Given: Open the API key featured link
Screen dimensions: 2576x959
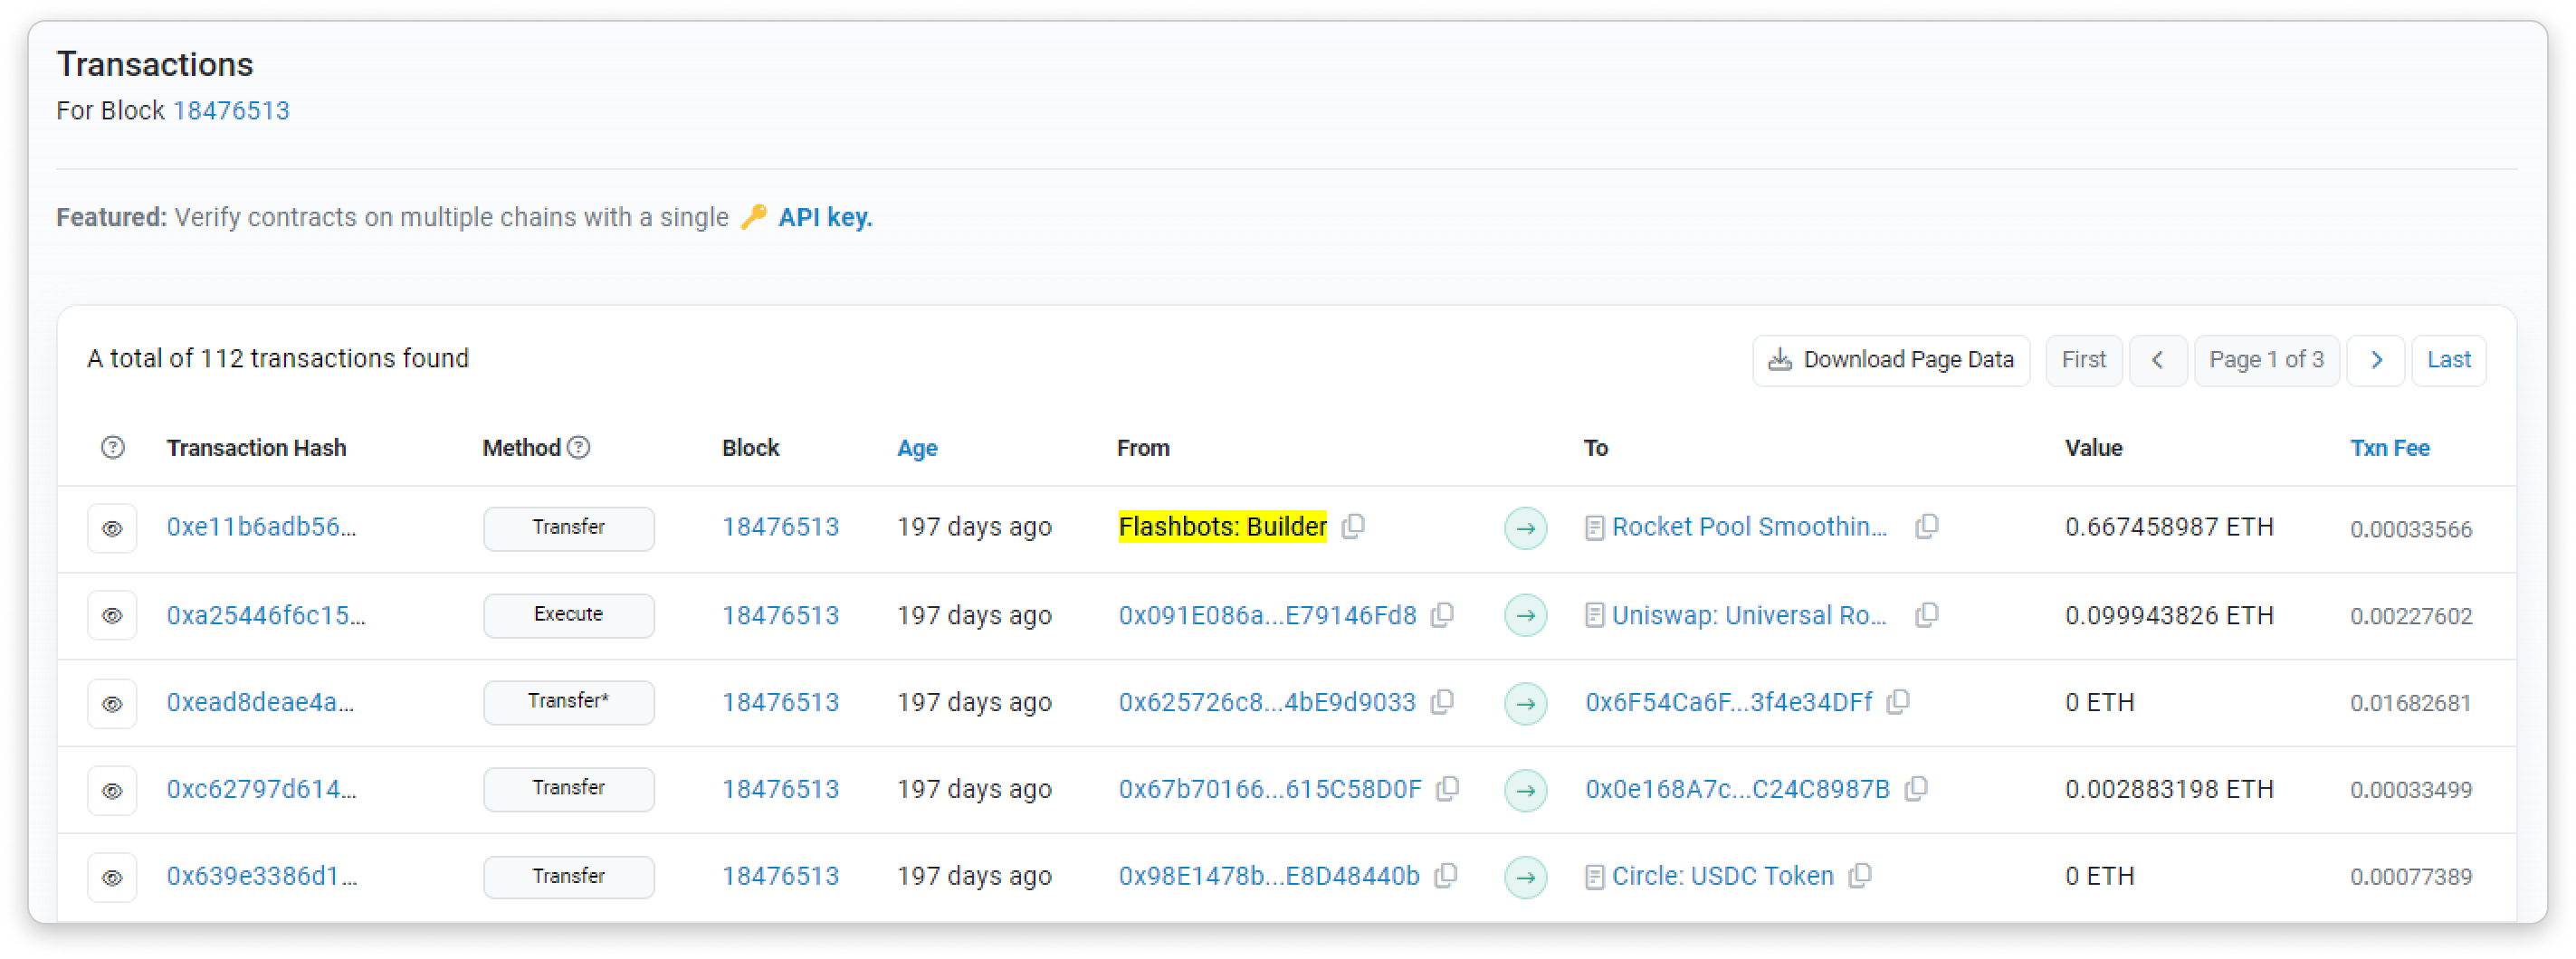Looking at the screenshot, I should (824, 217).
